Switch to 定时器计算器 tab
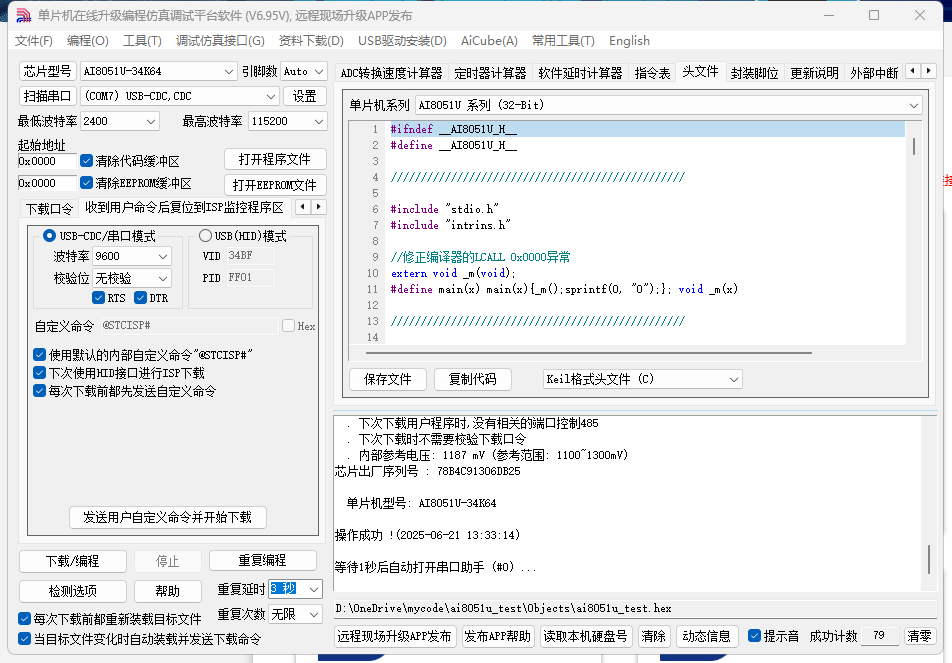 490,73
